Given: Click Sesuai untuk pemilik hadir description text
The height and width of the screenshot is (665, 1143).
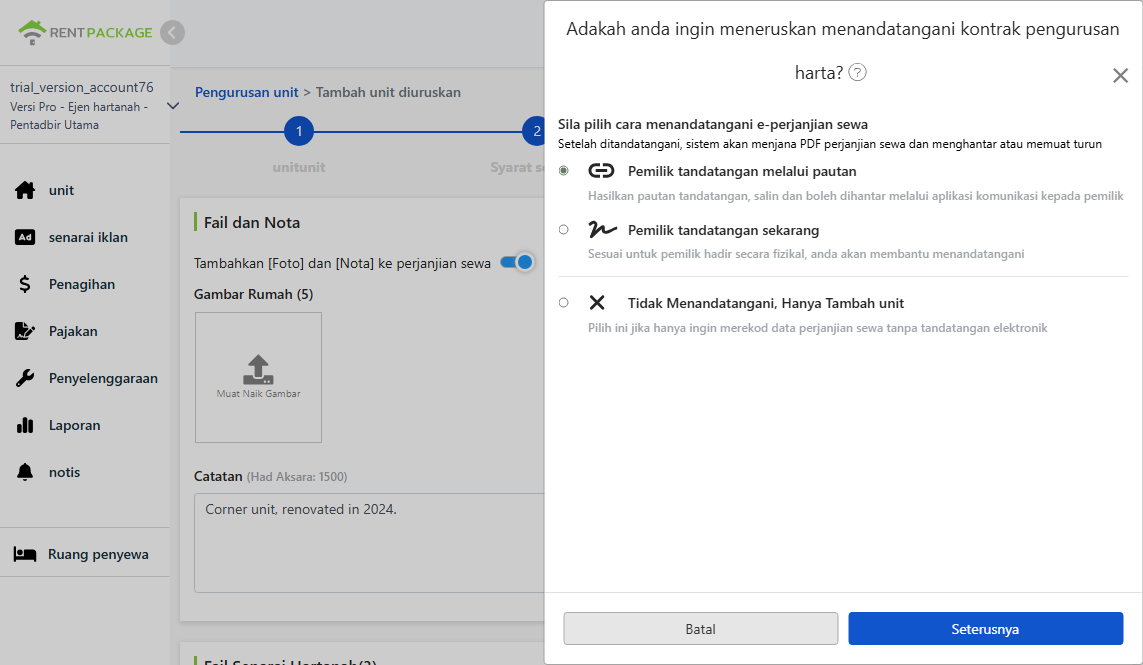Looking at the screenshot, I should (x=806, y=254).
